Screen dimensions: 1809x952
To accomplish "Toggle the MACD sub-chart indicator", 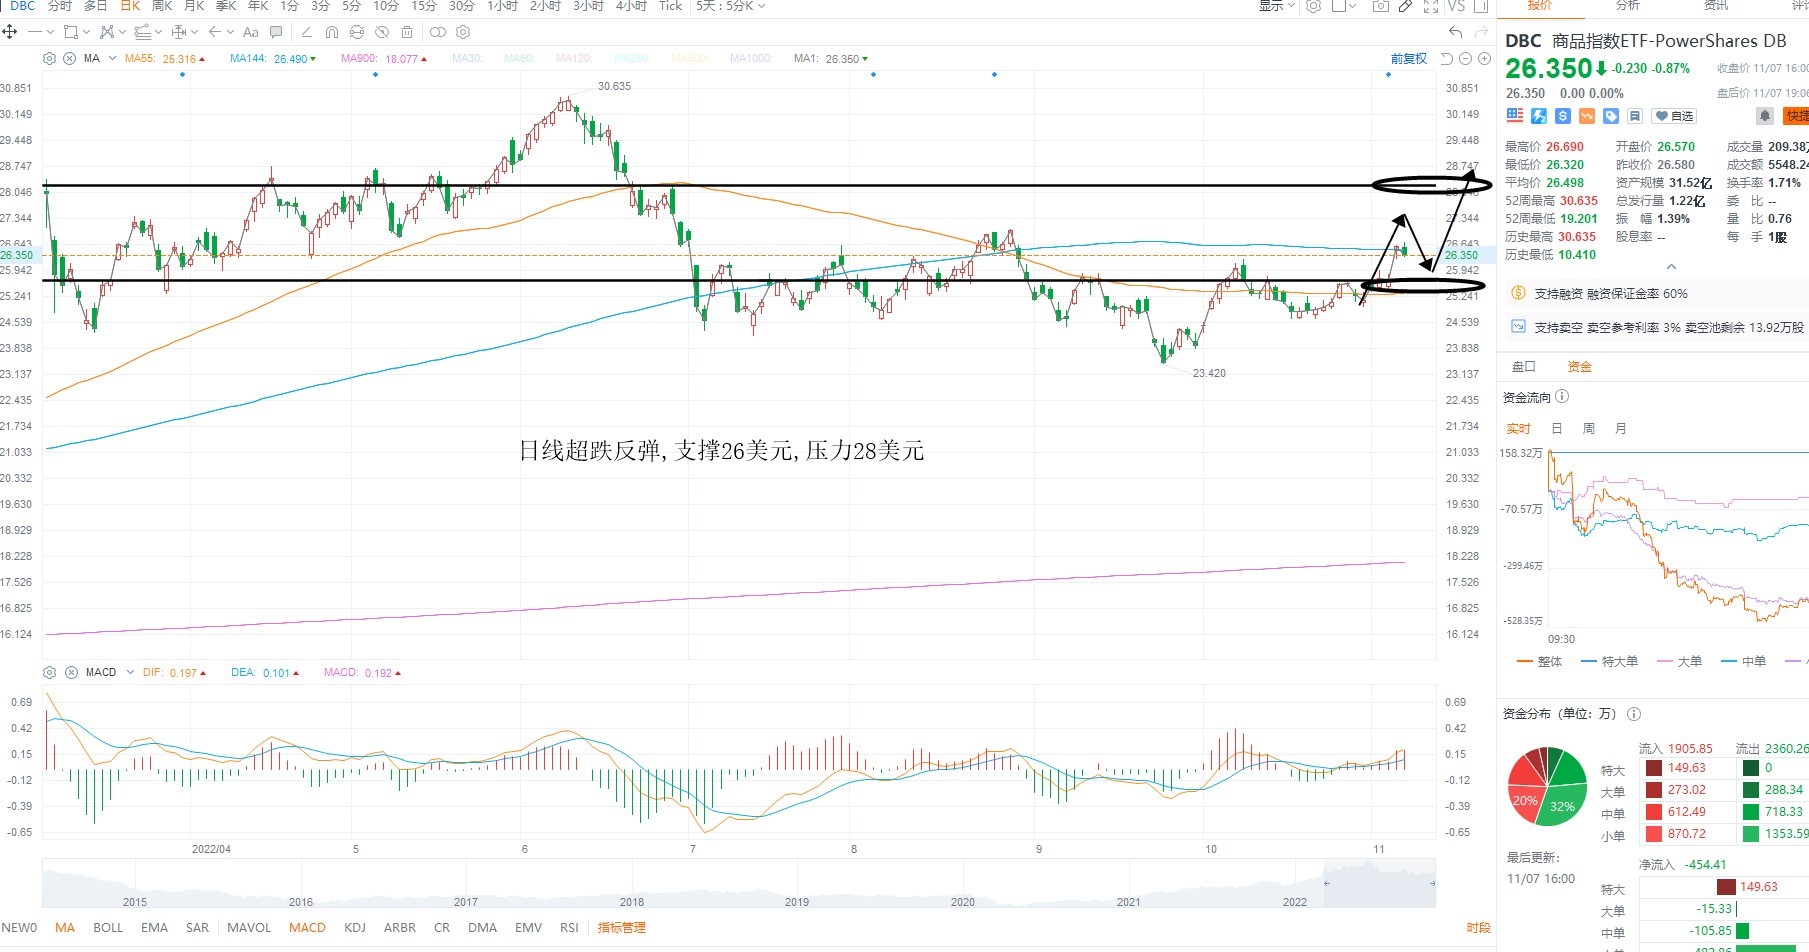I will pos(307,927).
